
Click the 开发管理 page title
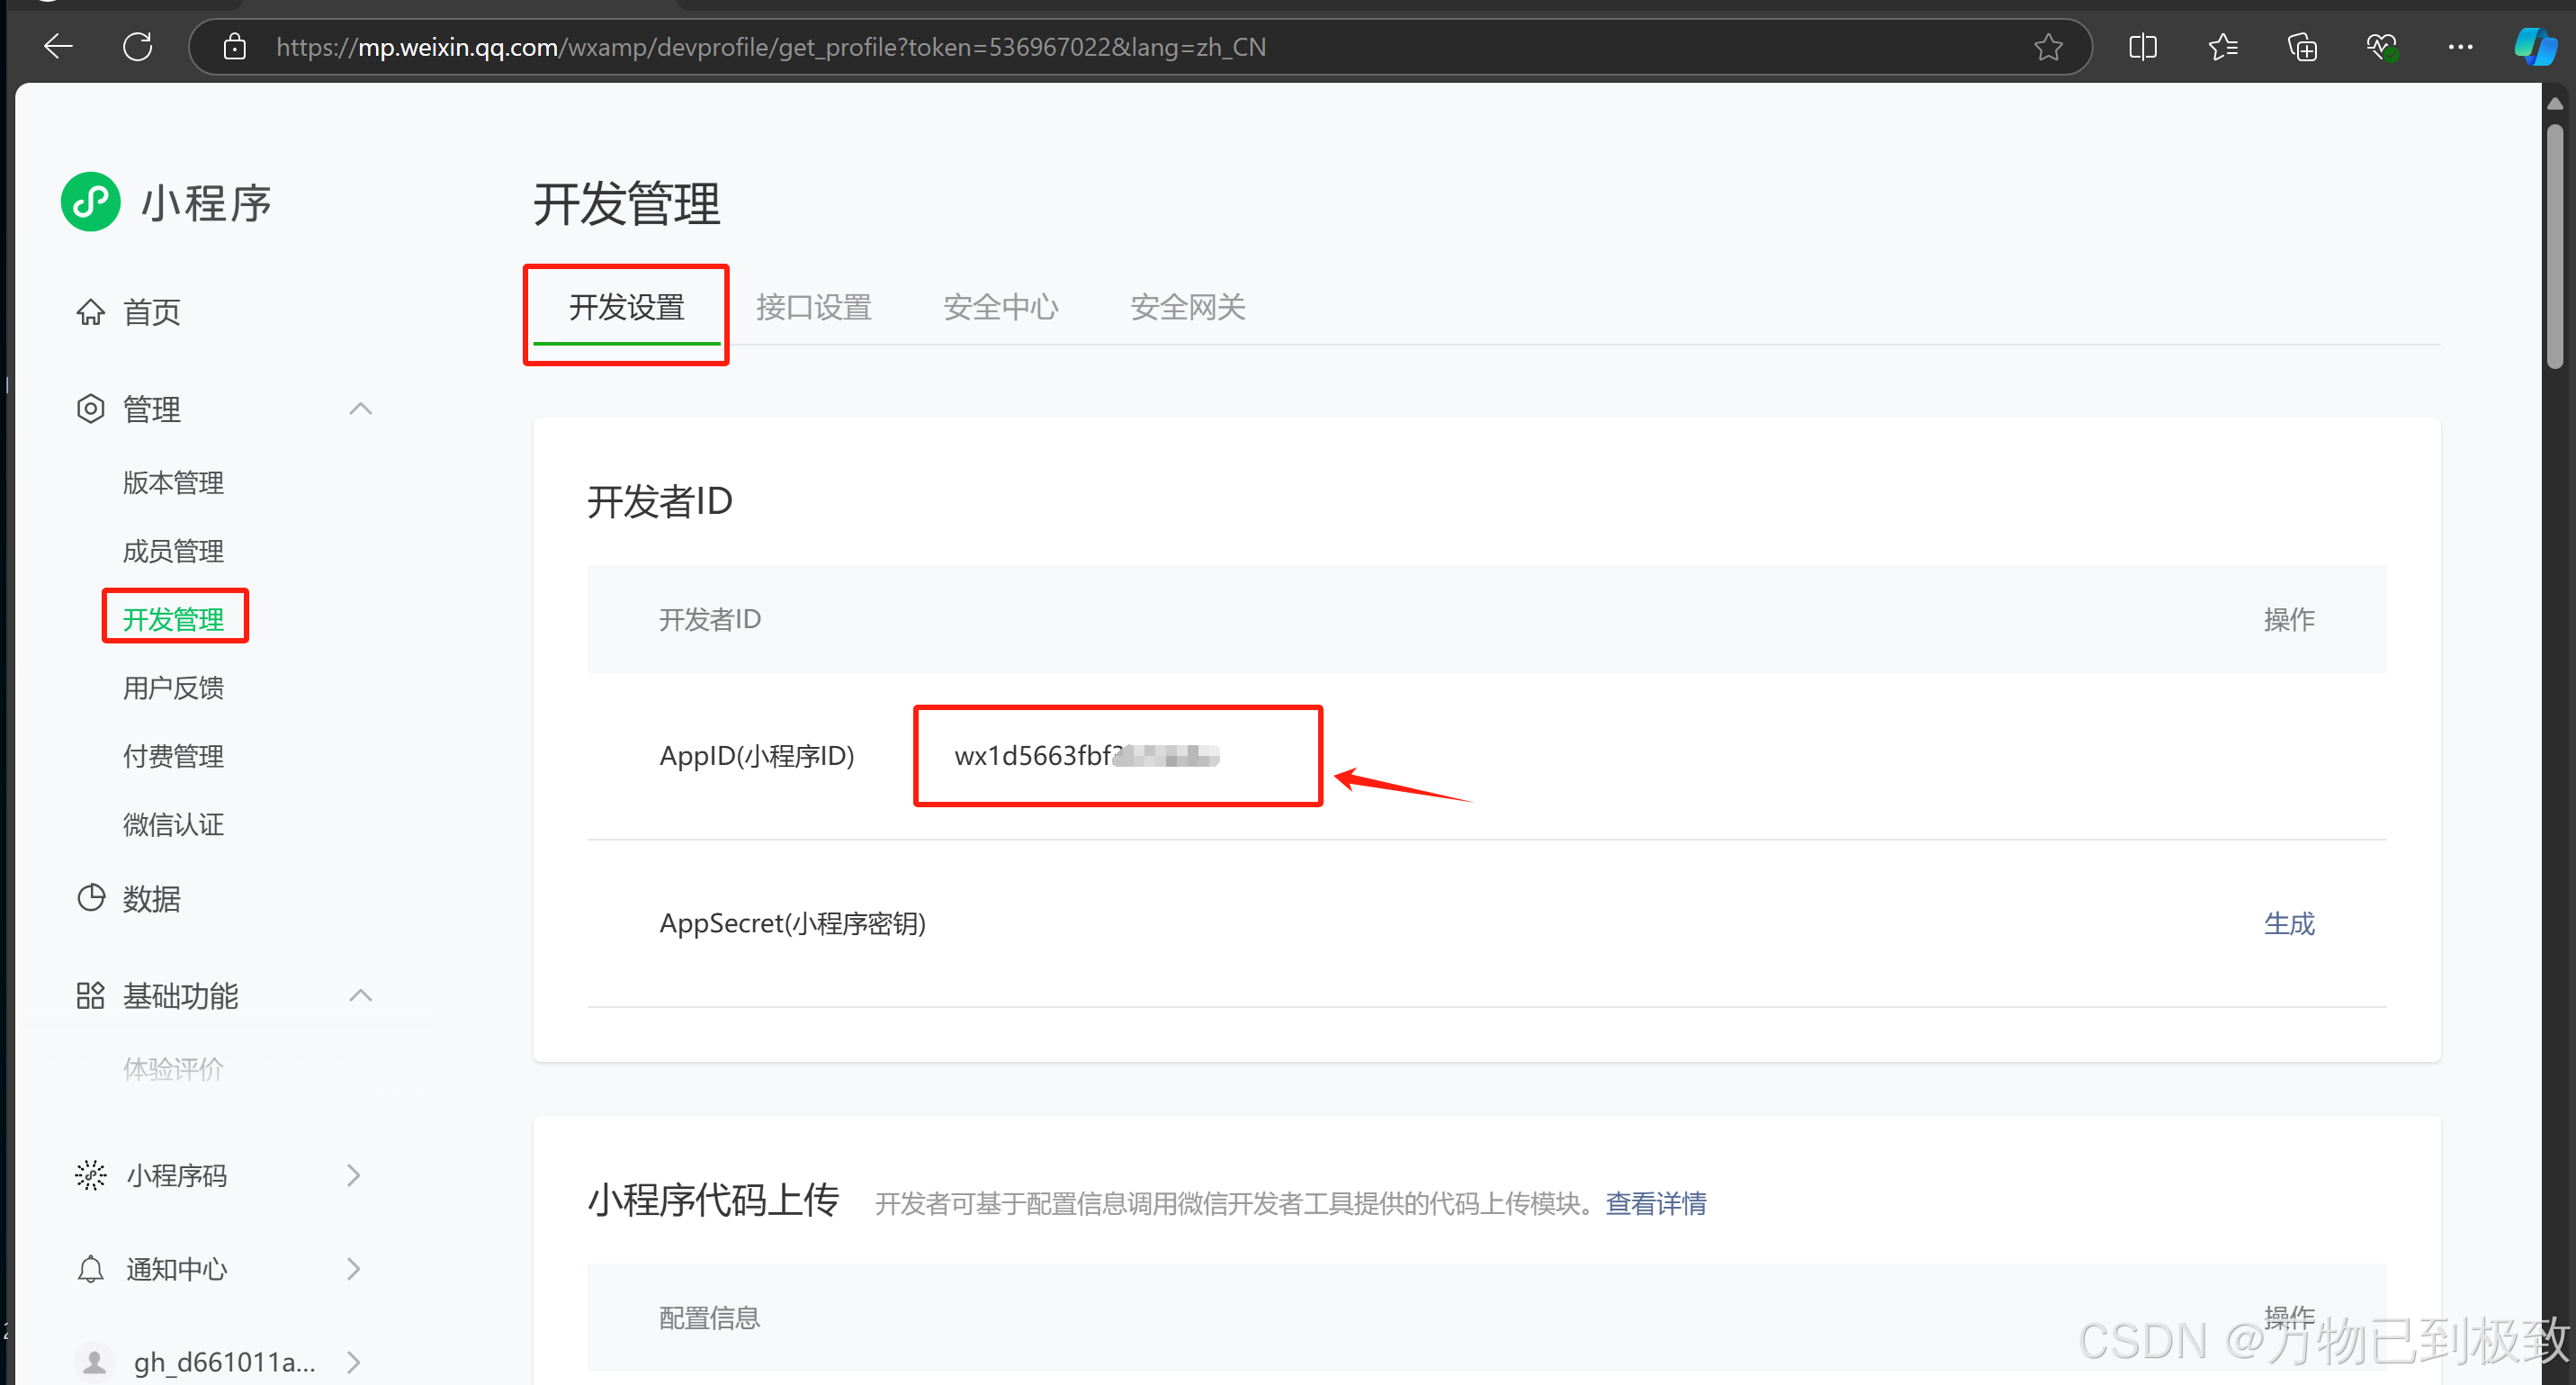tap(626, 204)
